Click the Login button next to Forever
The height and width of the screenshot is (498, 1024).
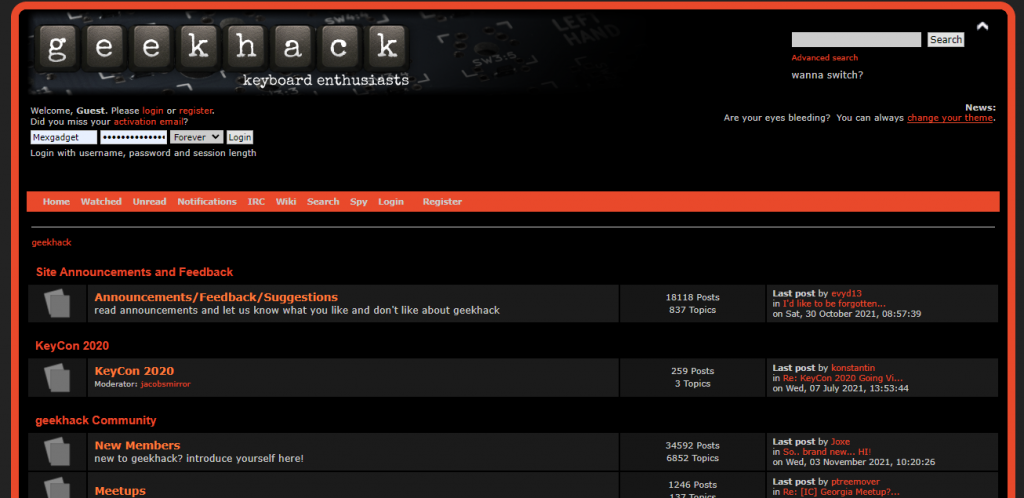click(x=240, y=137)
